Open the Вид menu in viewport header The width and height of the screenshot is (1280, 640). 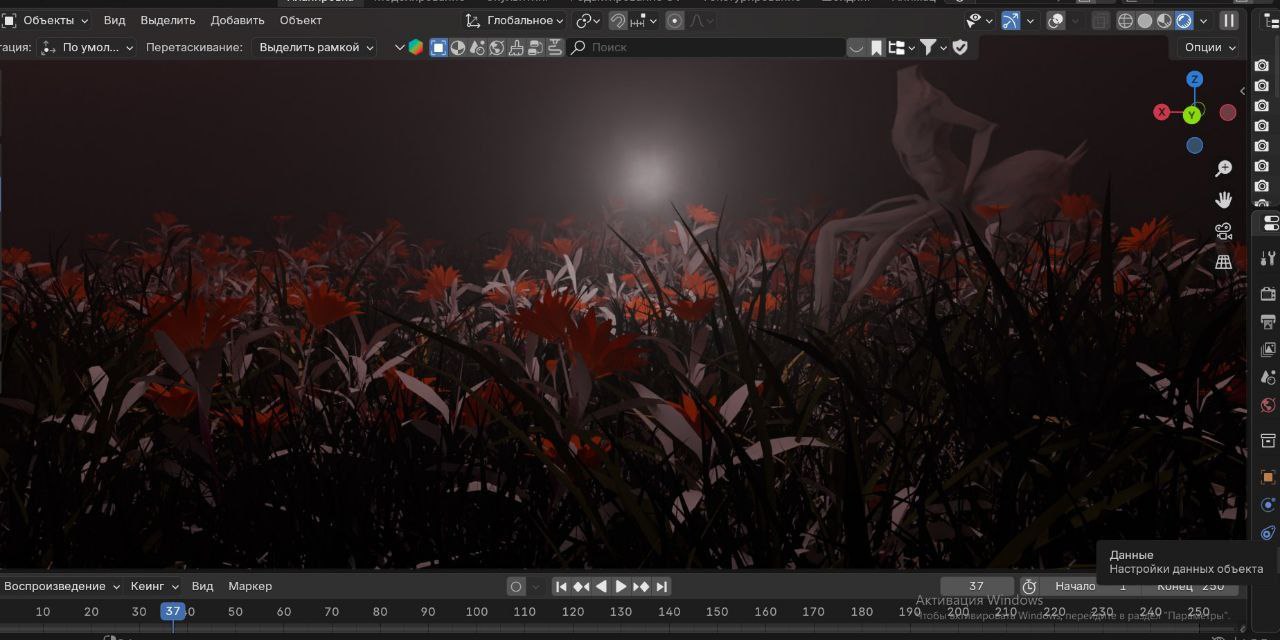click(x=115, y=20)
